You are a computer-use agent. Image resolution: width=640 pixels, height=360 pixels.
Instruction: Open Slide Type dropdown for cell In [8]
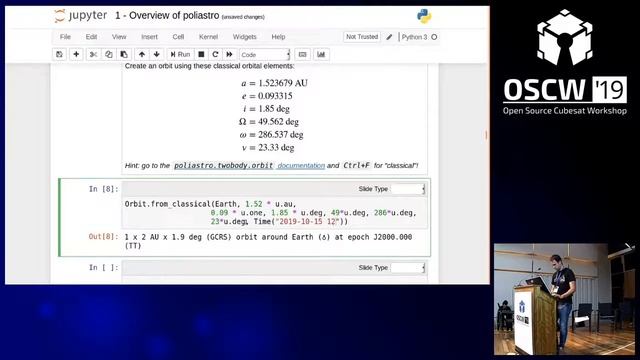[x=408, y=189]
